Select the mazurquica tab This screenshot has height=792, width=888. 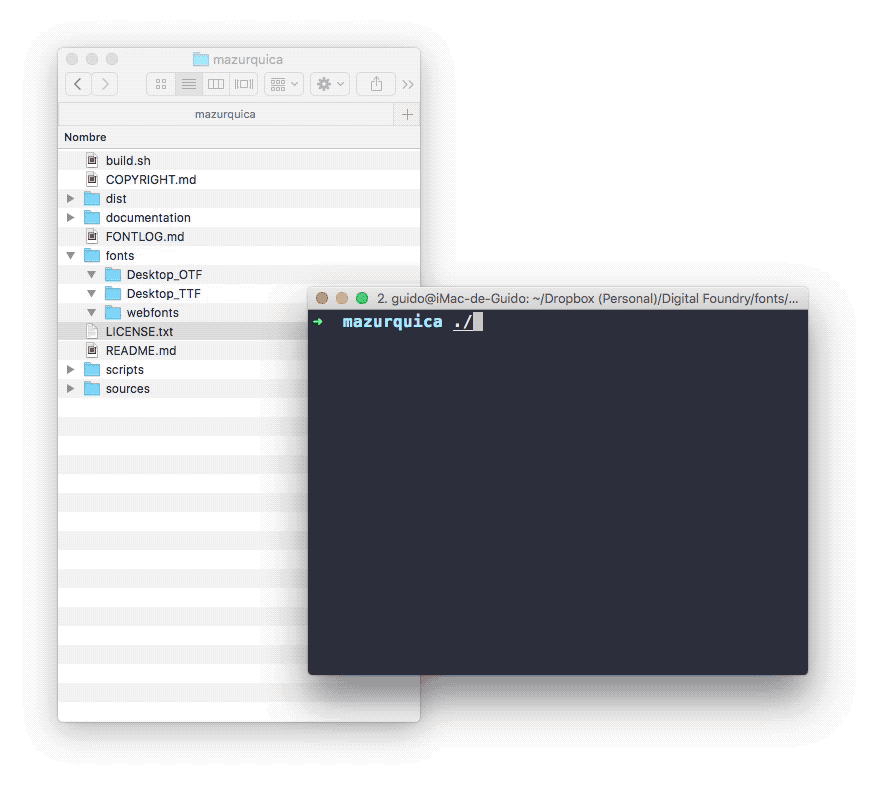pos(225,114)
